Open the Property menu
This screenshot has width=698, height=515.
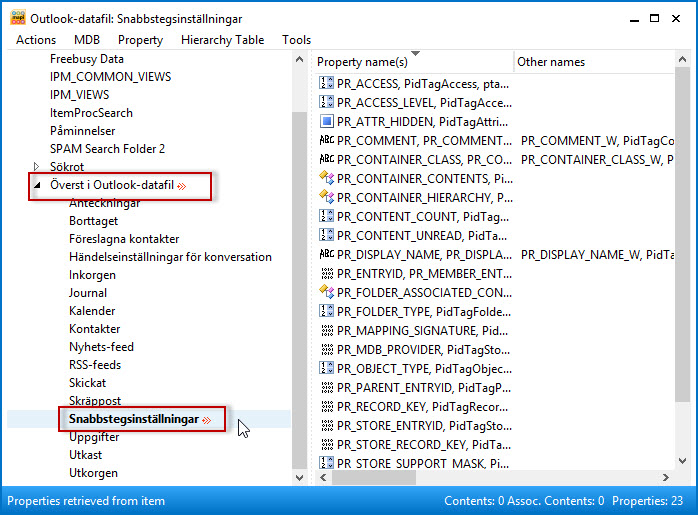[140, 40]
